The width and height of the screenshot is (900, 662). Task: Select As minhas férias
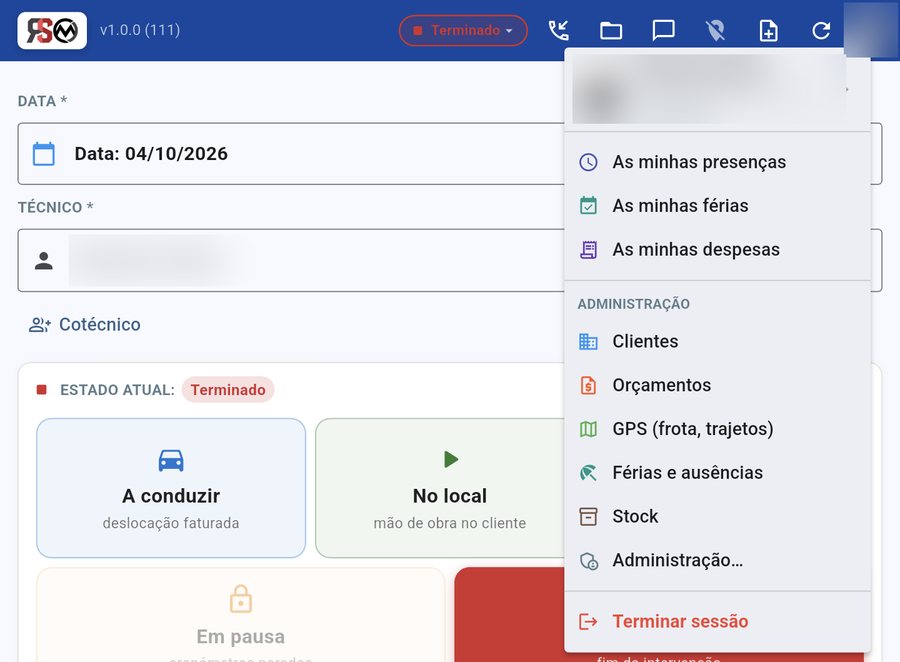717,206
